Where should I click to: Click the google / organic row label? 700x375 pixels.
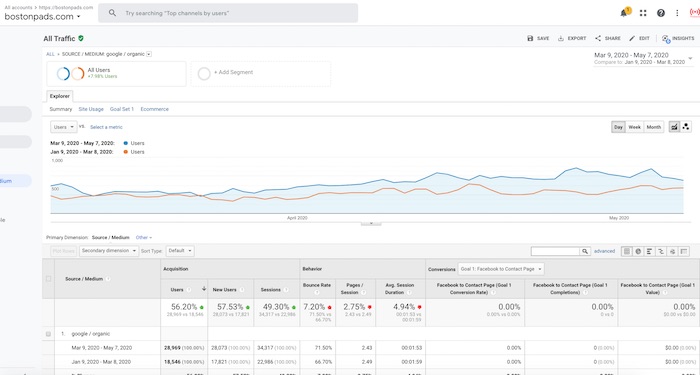coord(91,333)
